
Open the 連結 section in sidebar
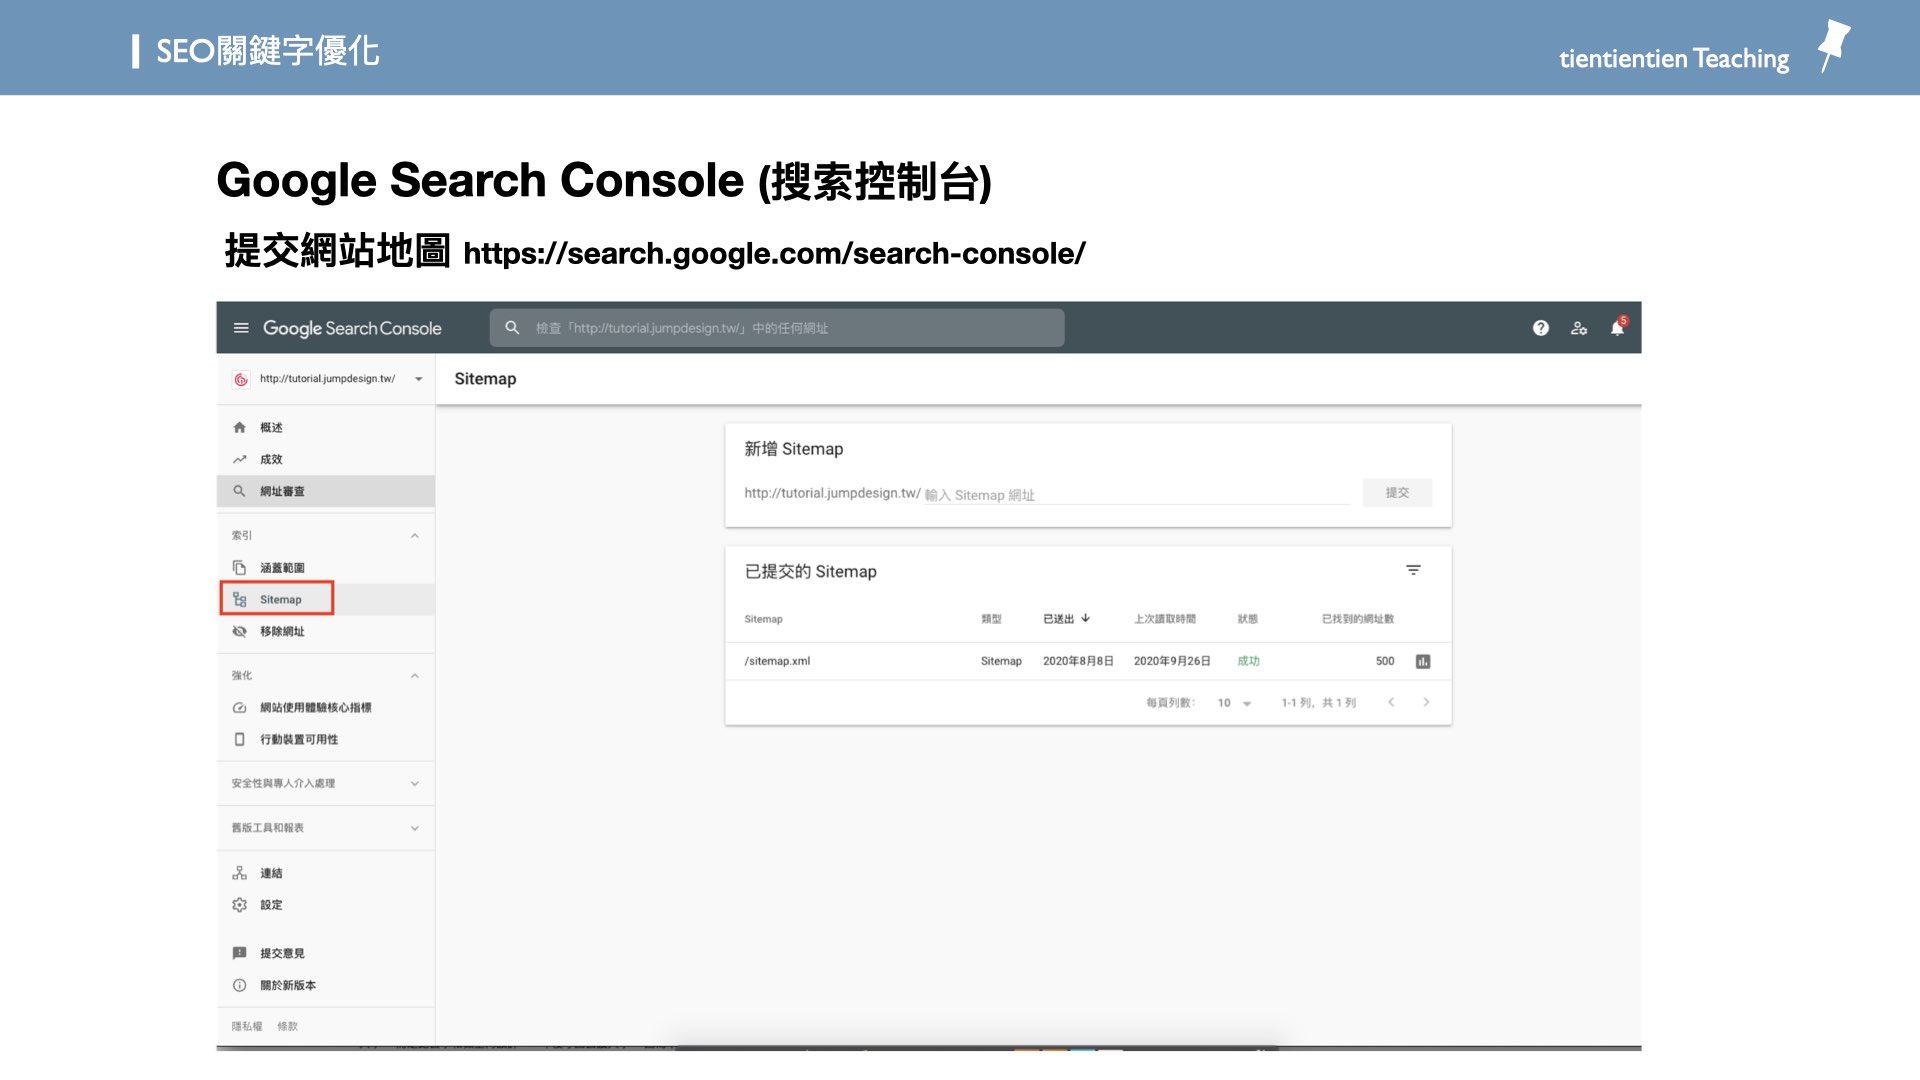tap(270, 872)
